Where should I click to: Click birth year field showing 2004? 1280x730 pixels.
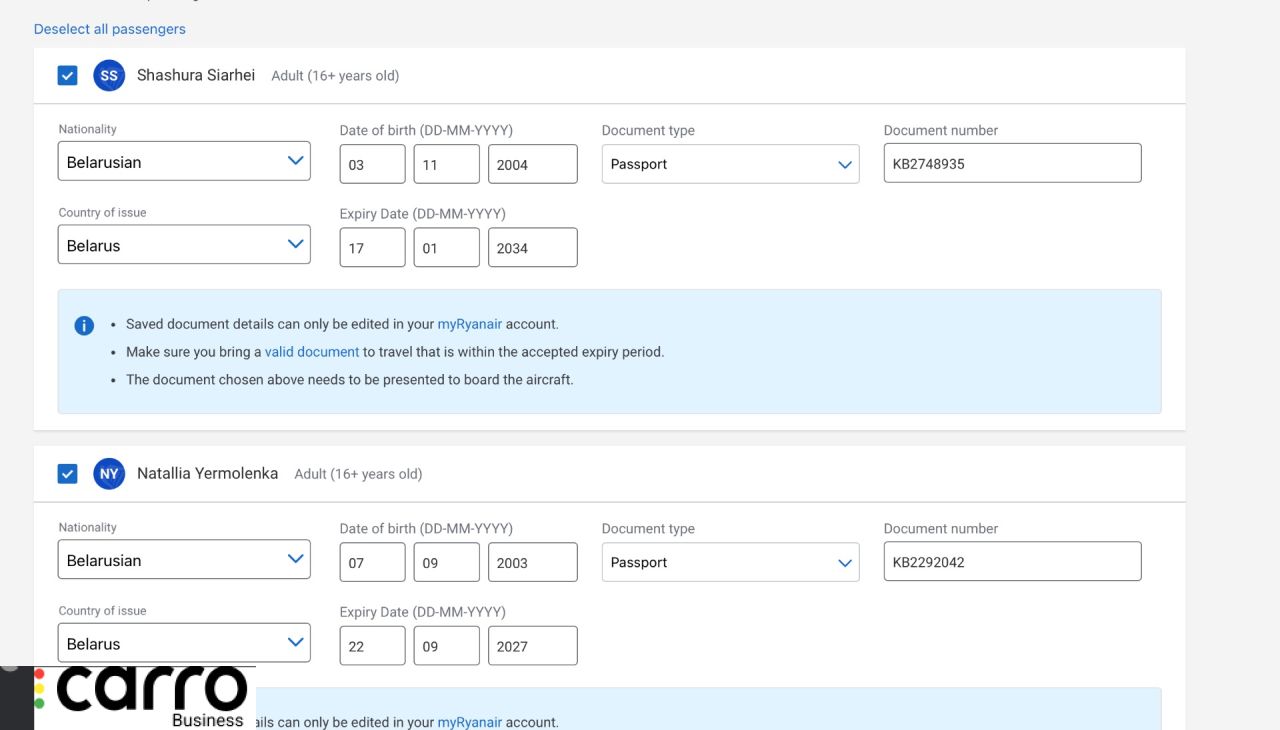pos(532,165)
